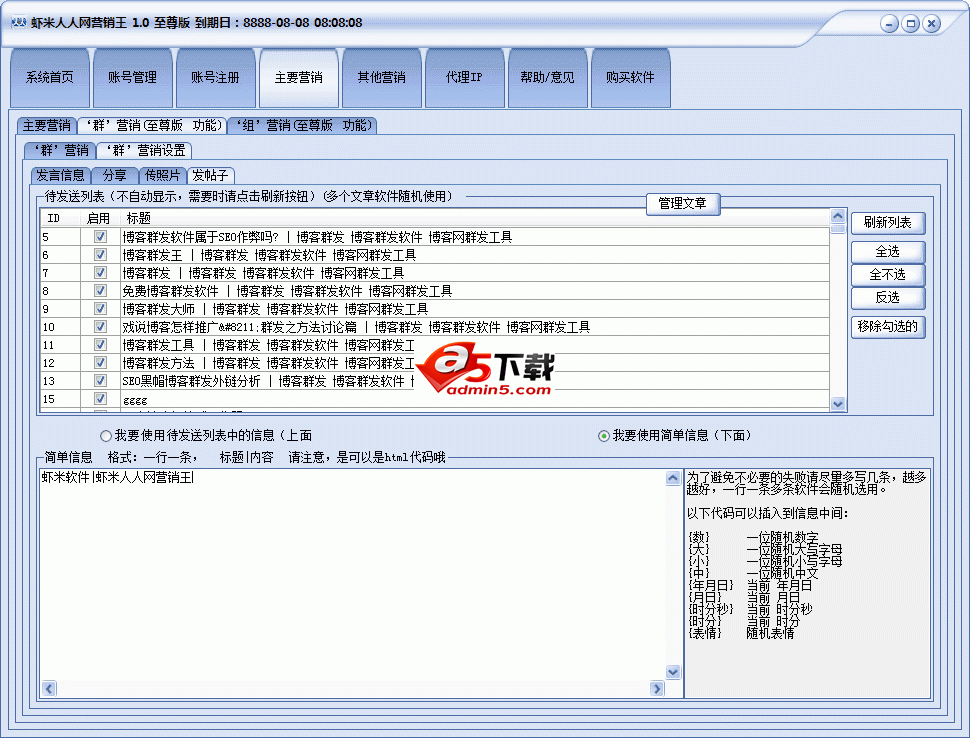Toggle checkbox for row ID 13
The height and width of the screenshot is (738, 970).
[x=100, y=380]
